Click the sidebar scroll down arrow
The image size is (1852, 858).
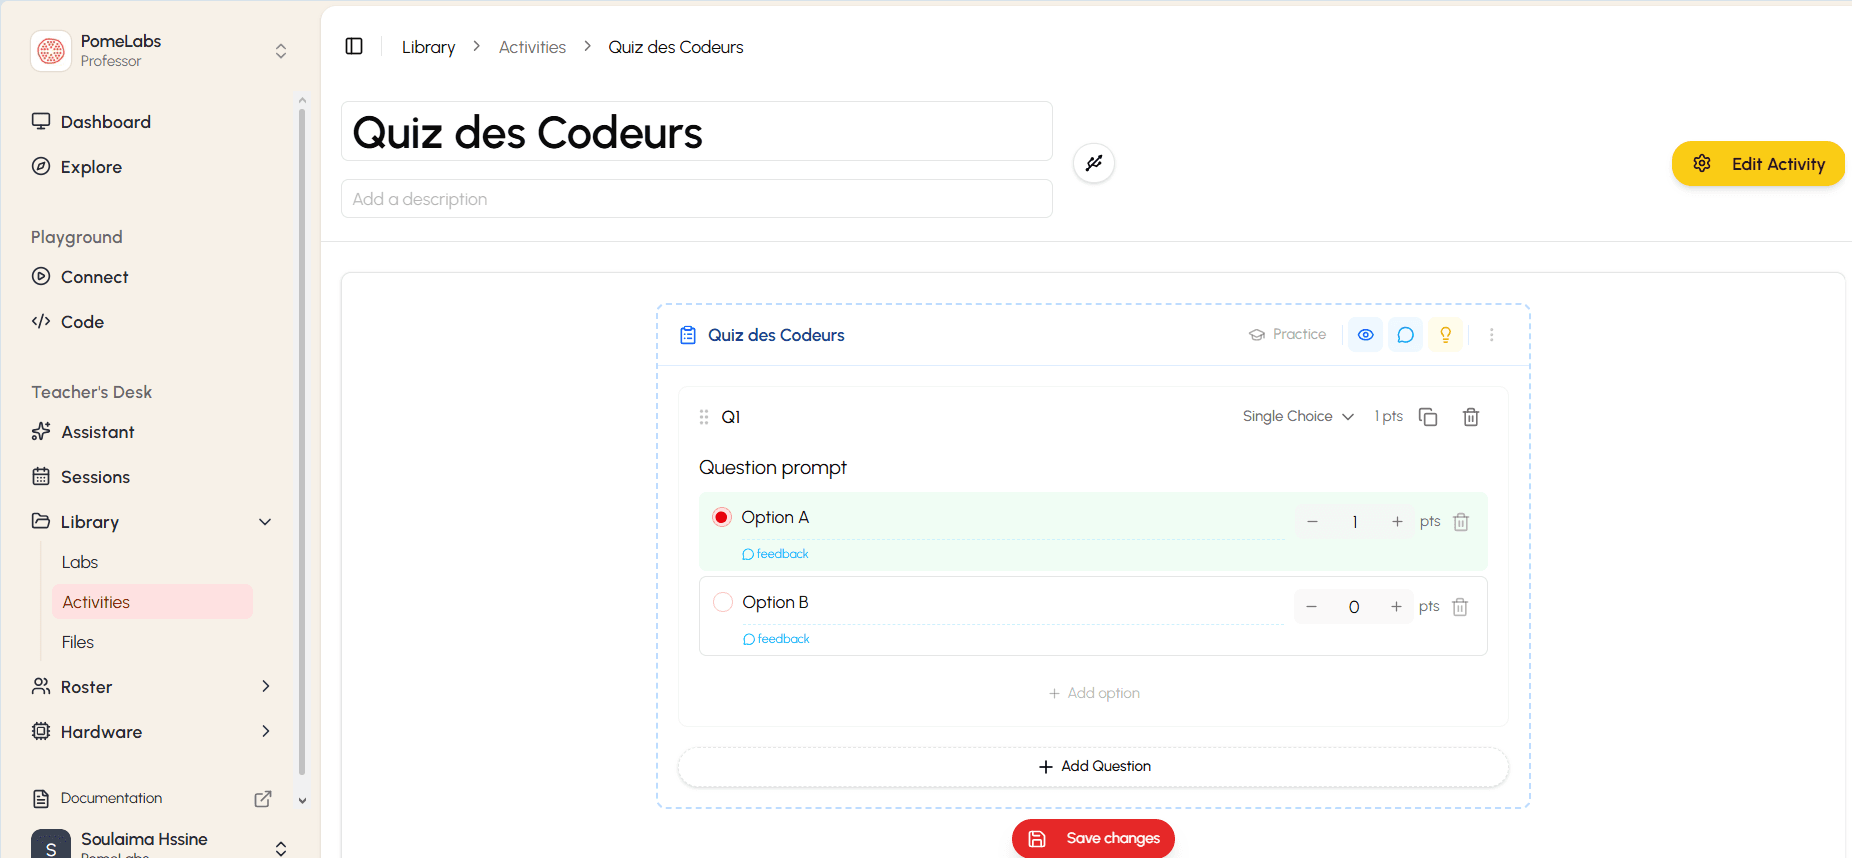(302, 800)
